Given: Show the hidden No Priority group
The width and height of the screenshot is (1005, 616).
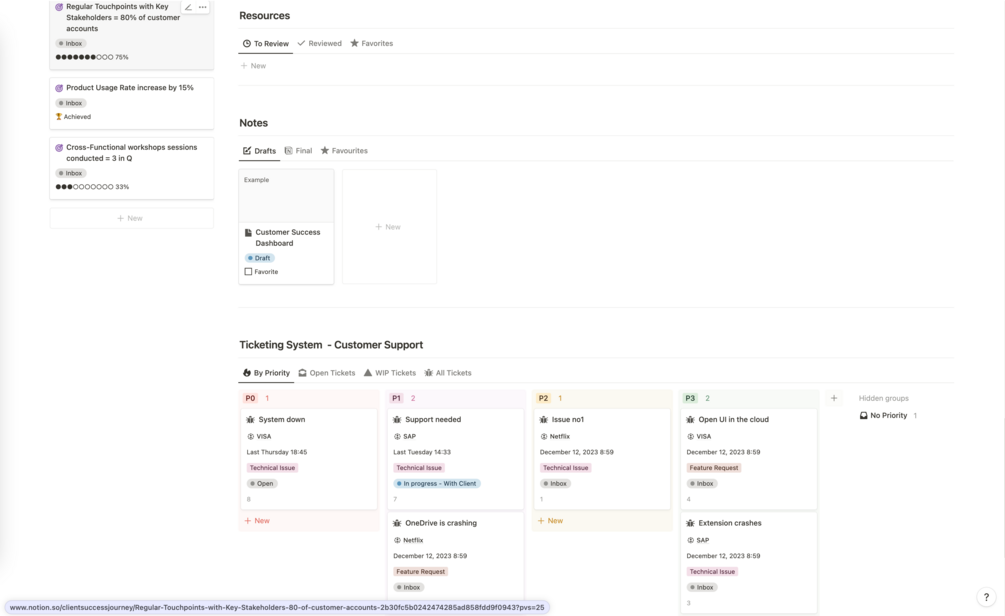Looking at the screenshot, I should pyautogui.click(x=888, y=415).
